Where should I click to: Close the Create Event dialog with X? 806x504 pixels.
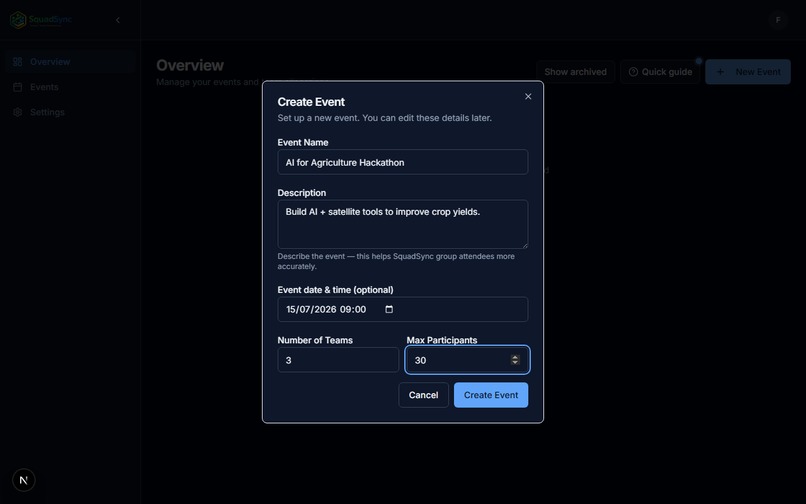pyautogui.click(x=528, y=97)
